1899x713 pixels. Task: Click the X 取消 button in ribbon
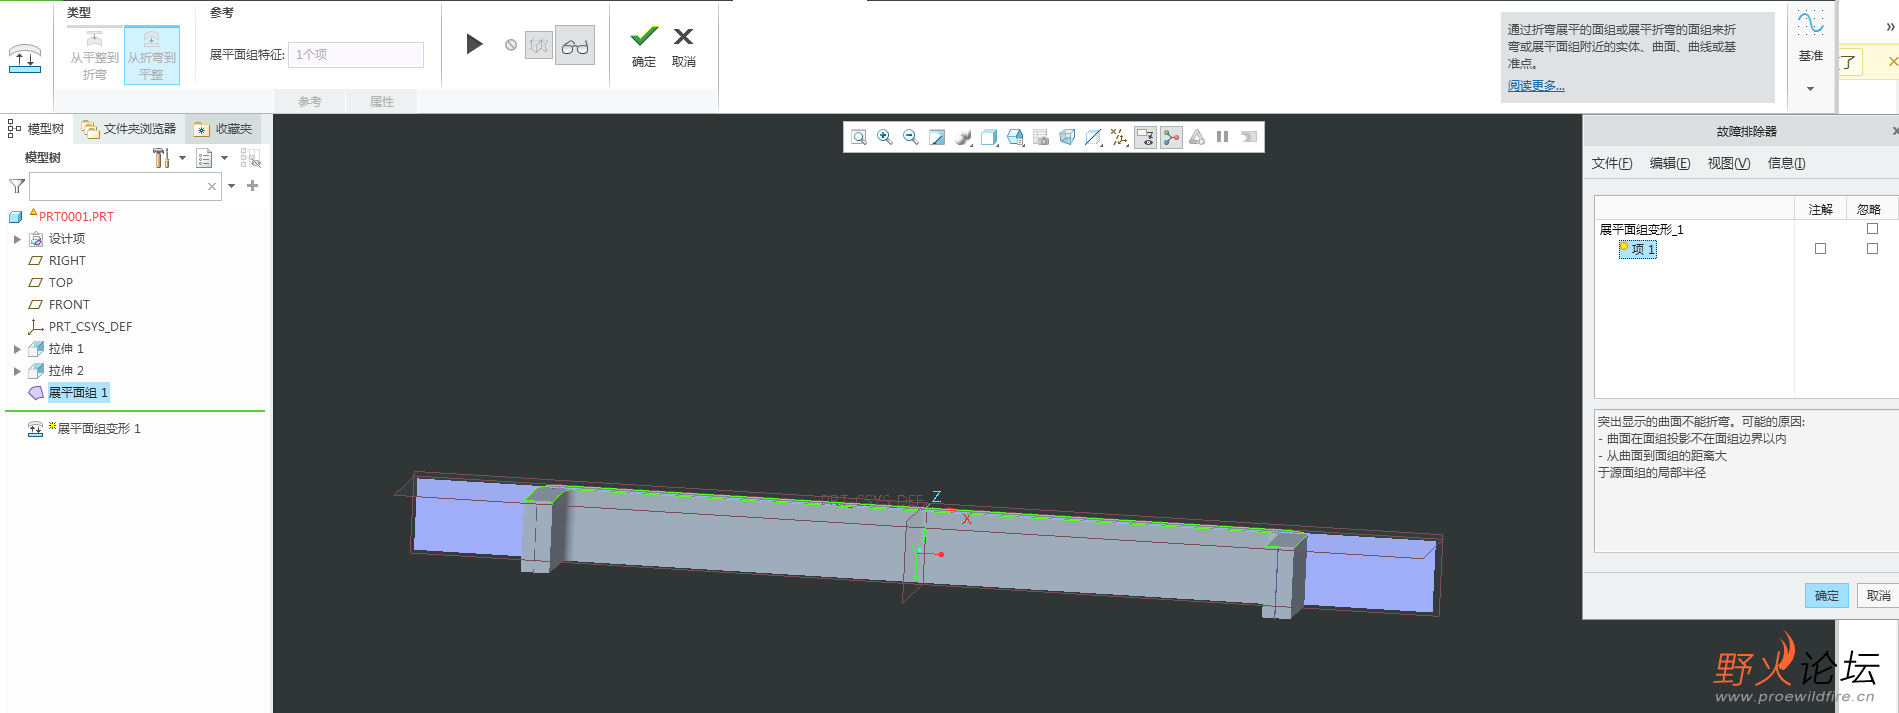(x=684, y=47)
